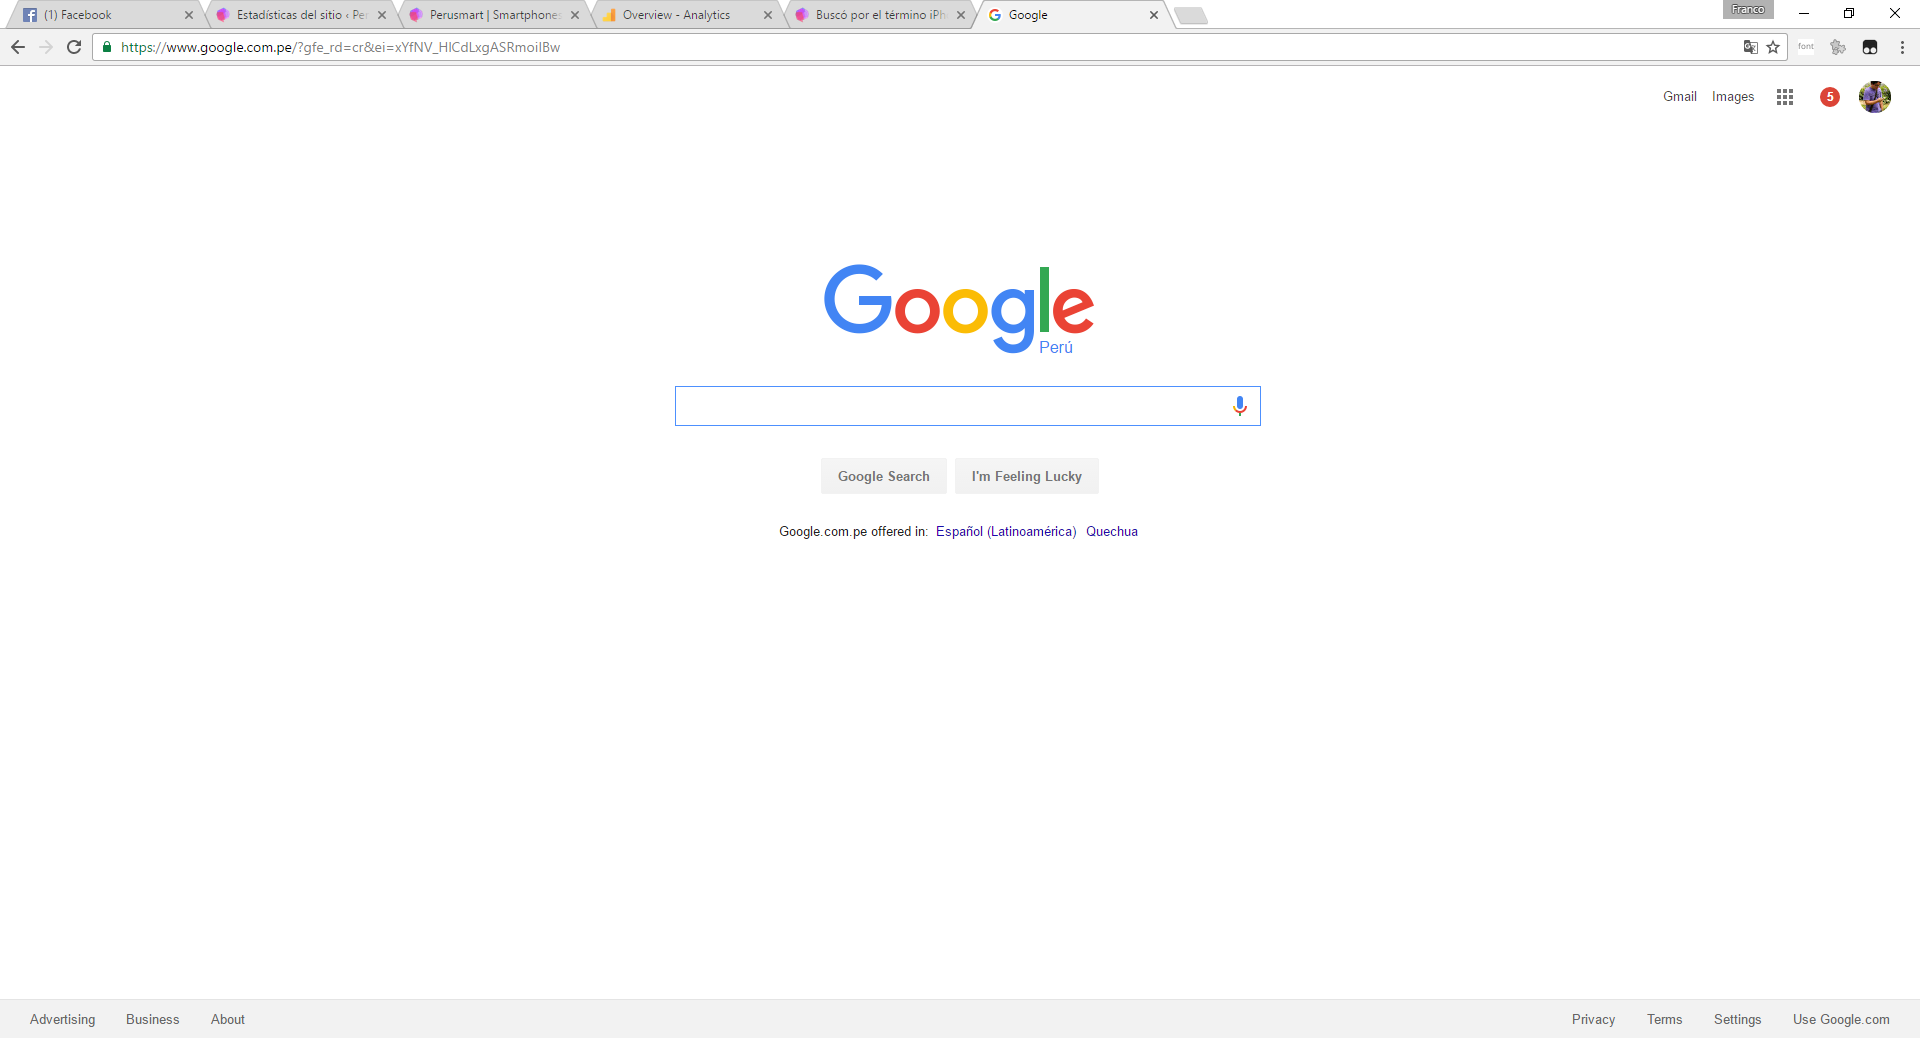Close the Estadísticas del sitio tab

click(x=382, y=15)
